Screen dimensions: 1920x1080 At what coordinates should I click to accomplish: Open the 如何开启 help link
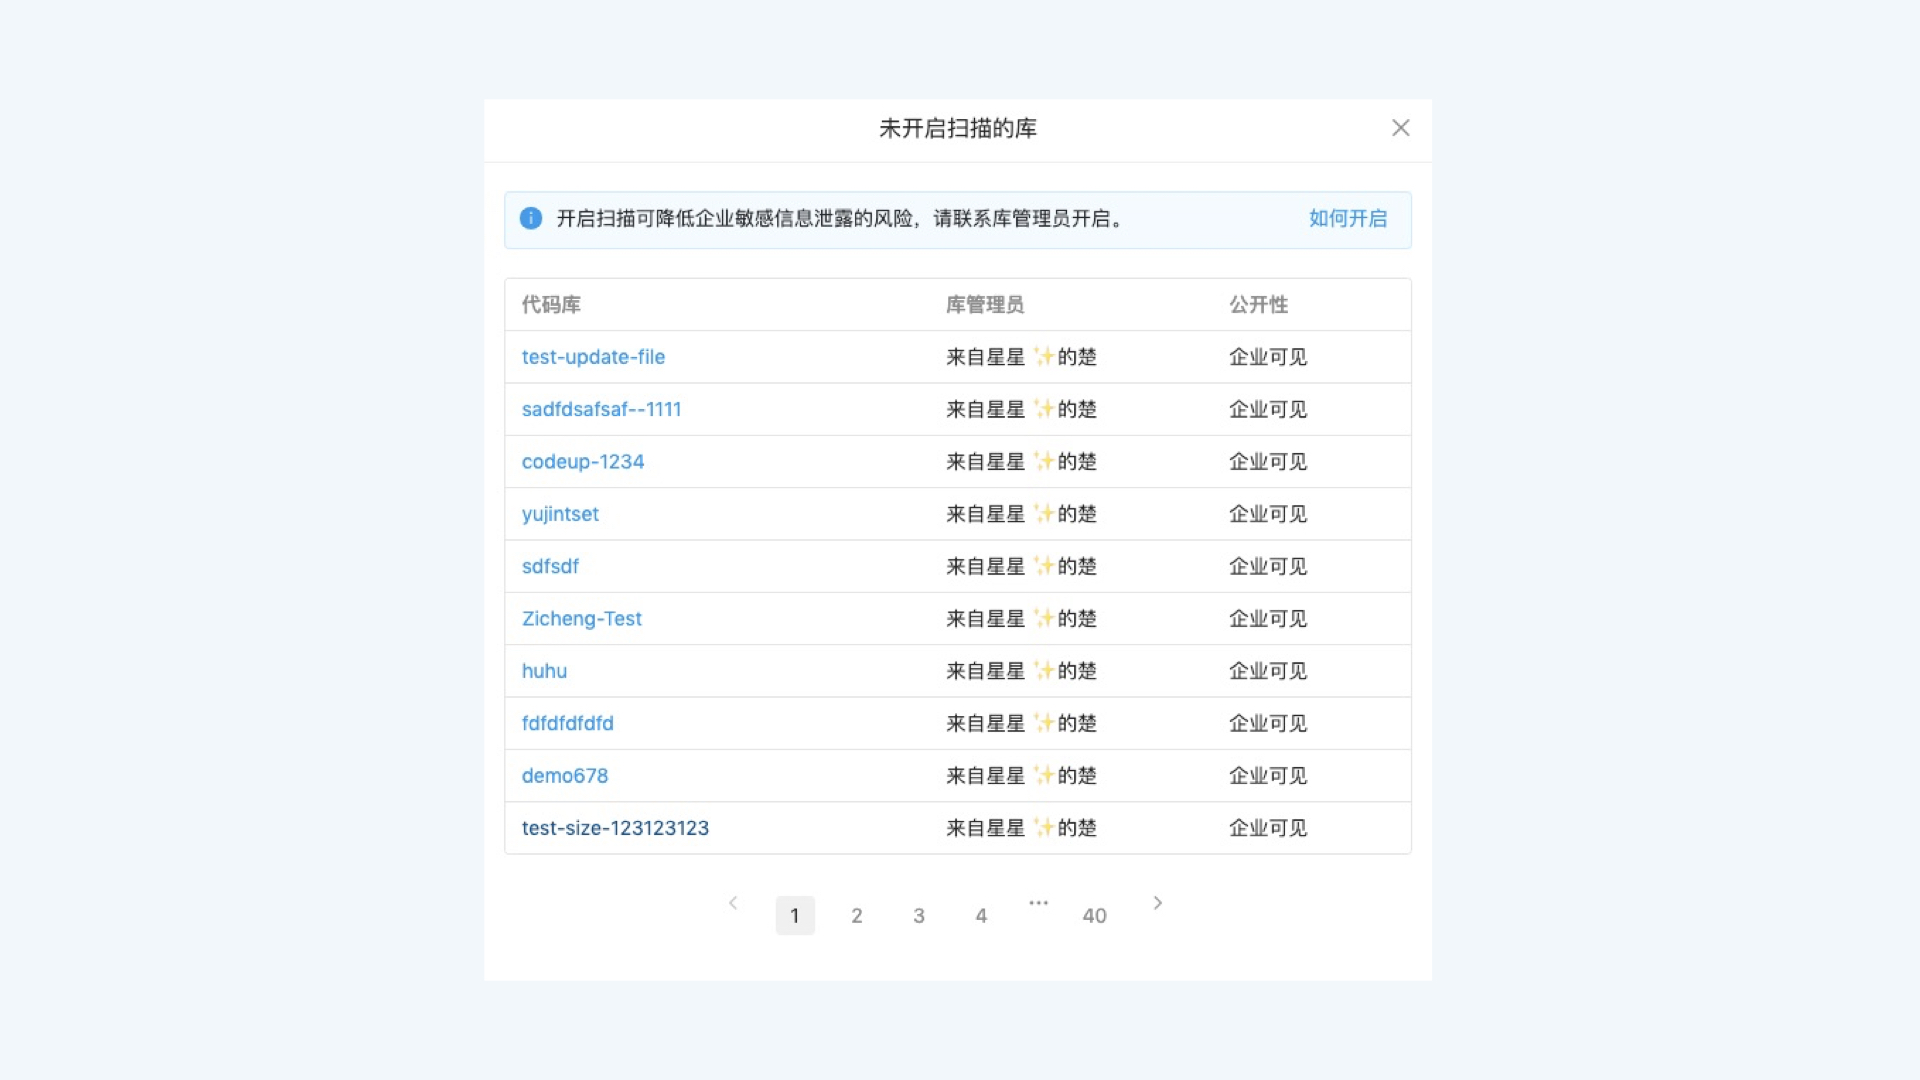point(1348,218)
